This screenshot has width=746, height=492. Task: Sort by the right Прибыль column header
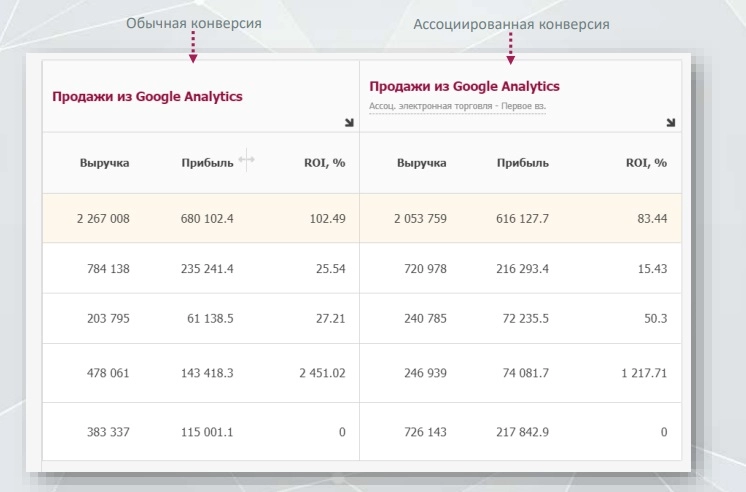[523, 163]
